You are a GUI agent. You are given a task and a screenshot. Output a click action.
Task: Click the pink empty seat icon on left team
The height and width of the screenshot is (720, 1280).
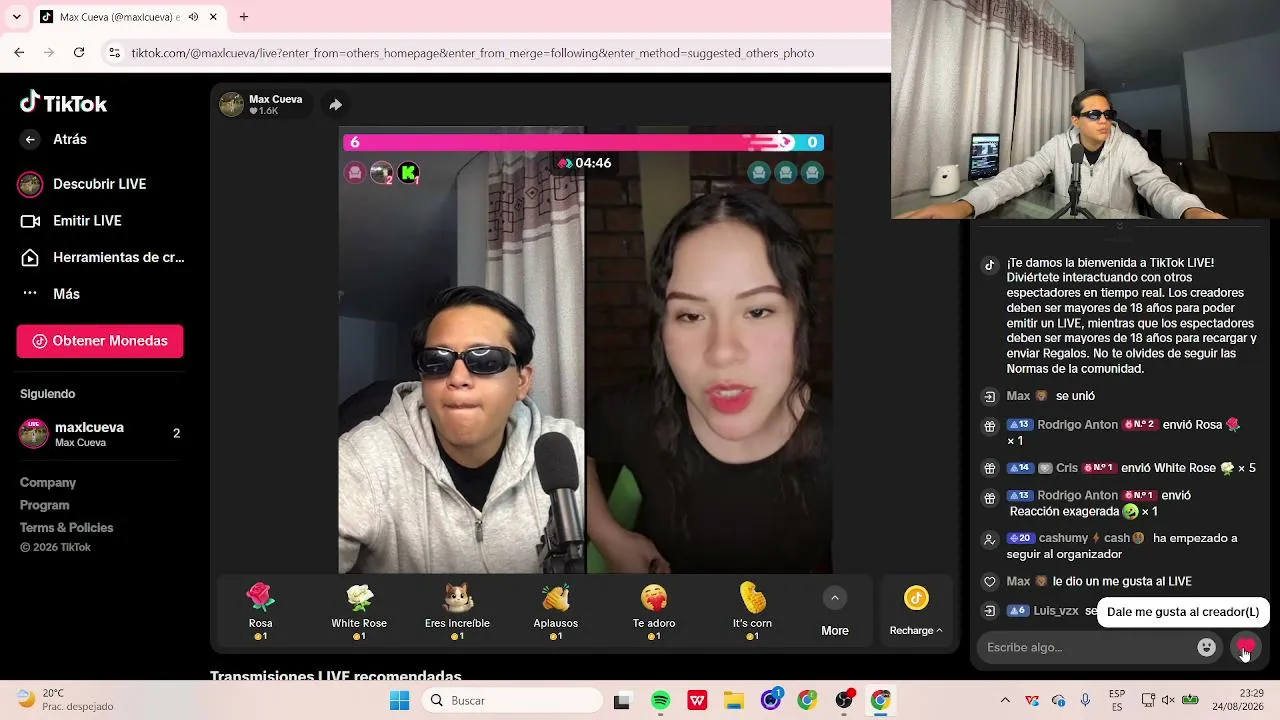point(354,173)
